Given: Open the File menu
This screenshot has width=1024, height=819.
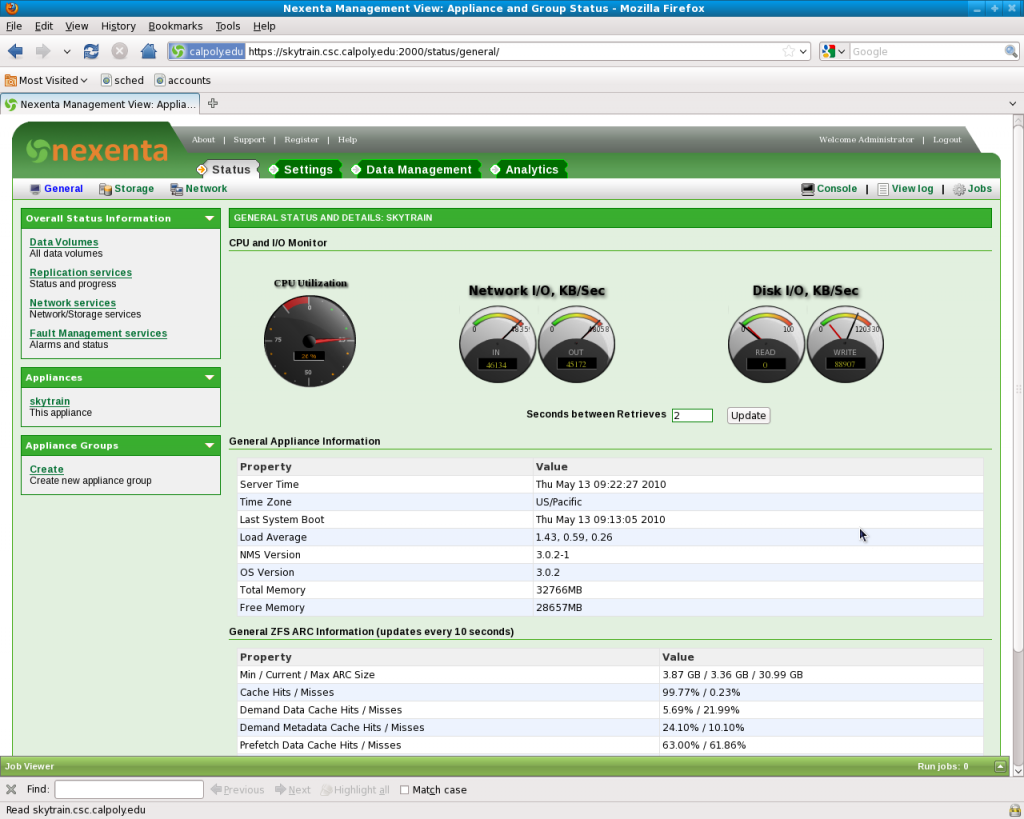Looking at the screenshot, I should click(14, 26).
